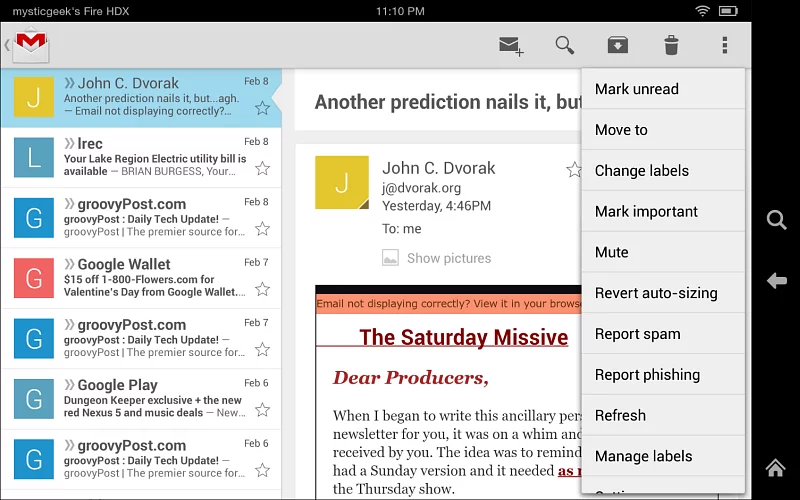Go back using side arrow icon
Image resolution: width=800 pixels, height=500 pixels.
tap(776, 280)
